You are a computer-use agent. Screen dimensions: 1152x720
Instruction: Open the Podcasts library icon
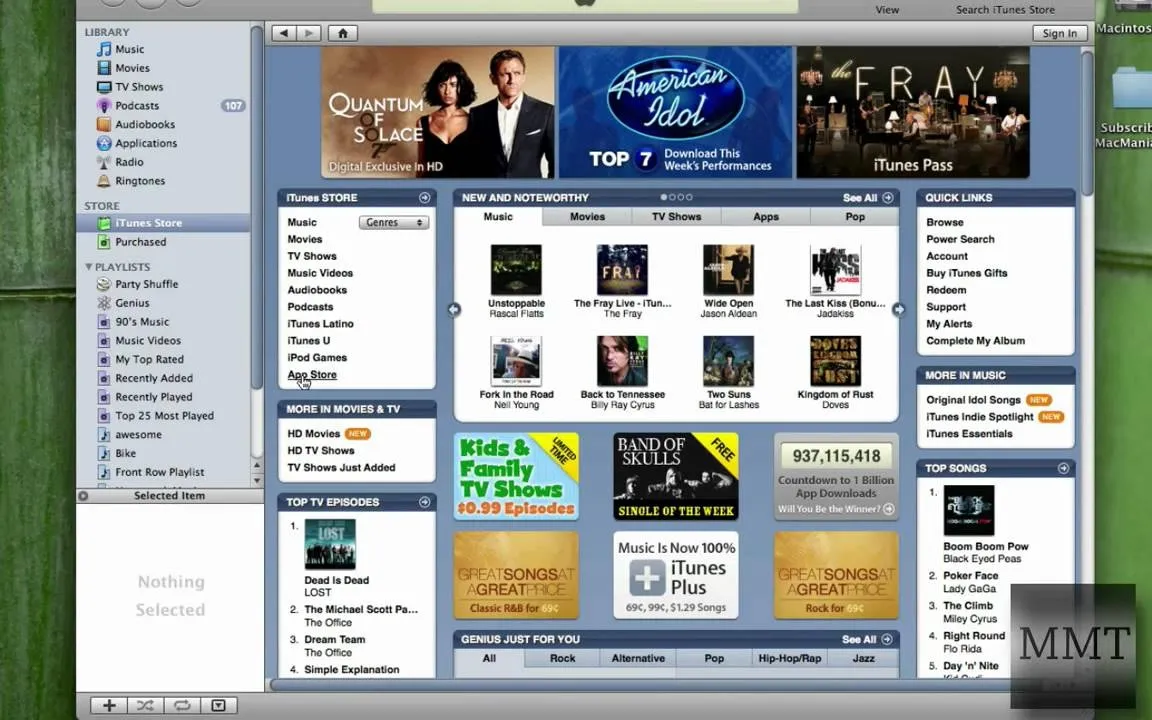click(104, 106)
